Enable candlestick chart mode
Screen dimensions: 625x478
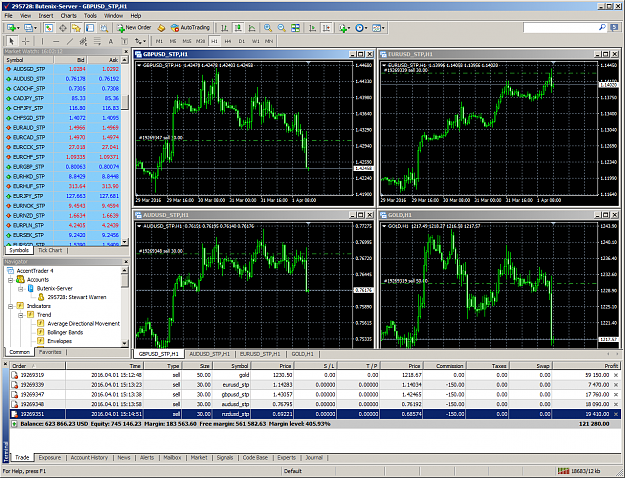[238, 28]
